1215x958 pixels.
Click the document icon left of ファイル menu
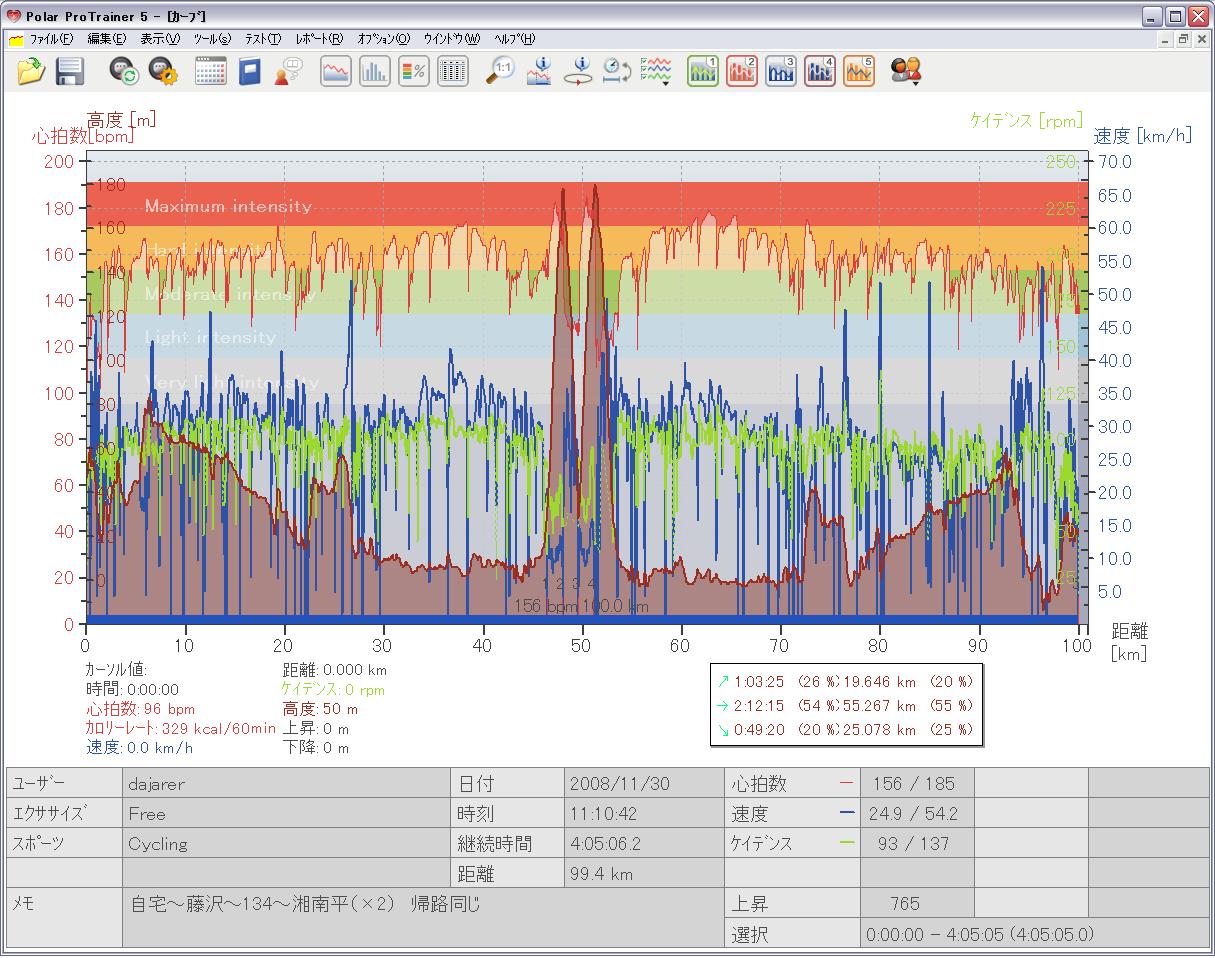pyautogui.click(x=16, y=39)
